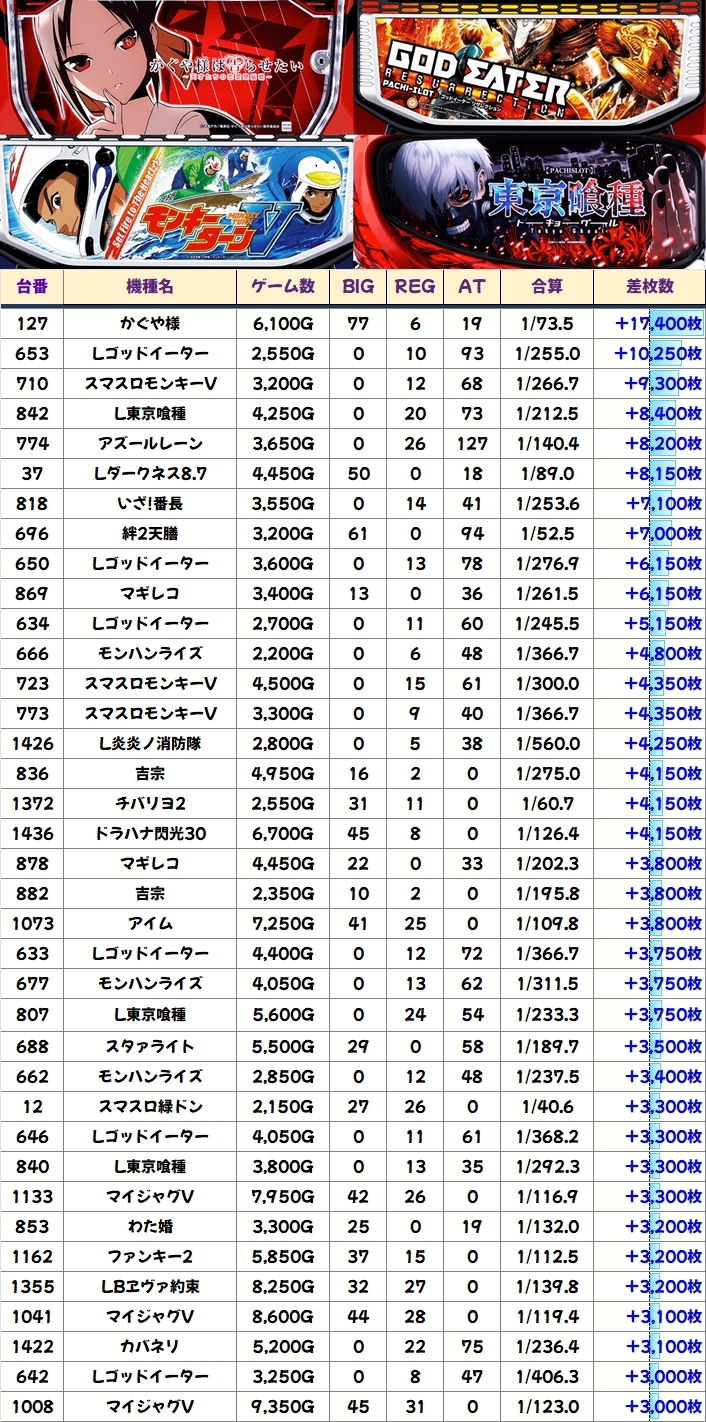Click the いざ!番長 machine name
Image resolution: width=706 pixels, height=1422 pixels.
point(150,504)
